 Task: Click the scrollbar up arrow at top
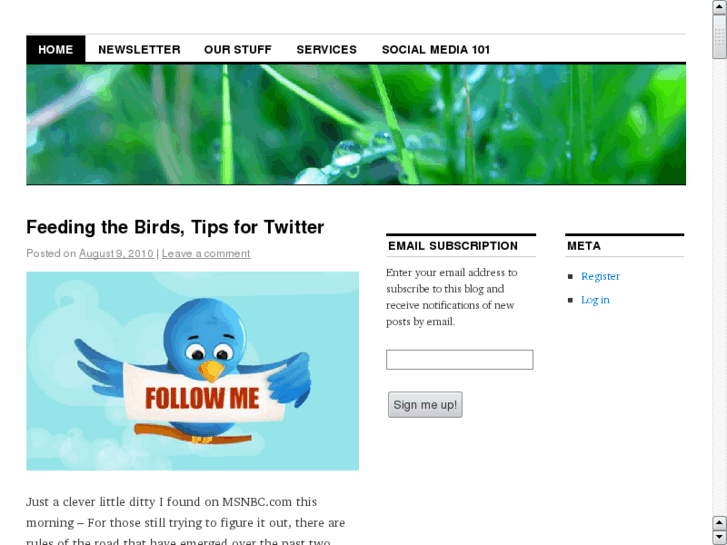pos(720,6)
